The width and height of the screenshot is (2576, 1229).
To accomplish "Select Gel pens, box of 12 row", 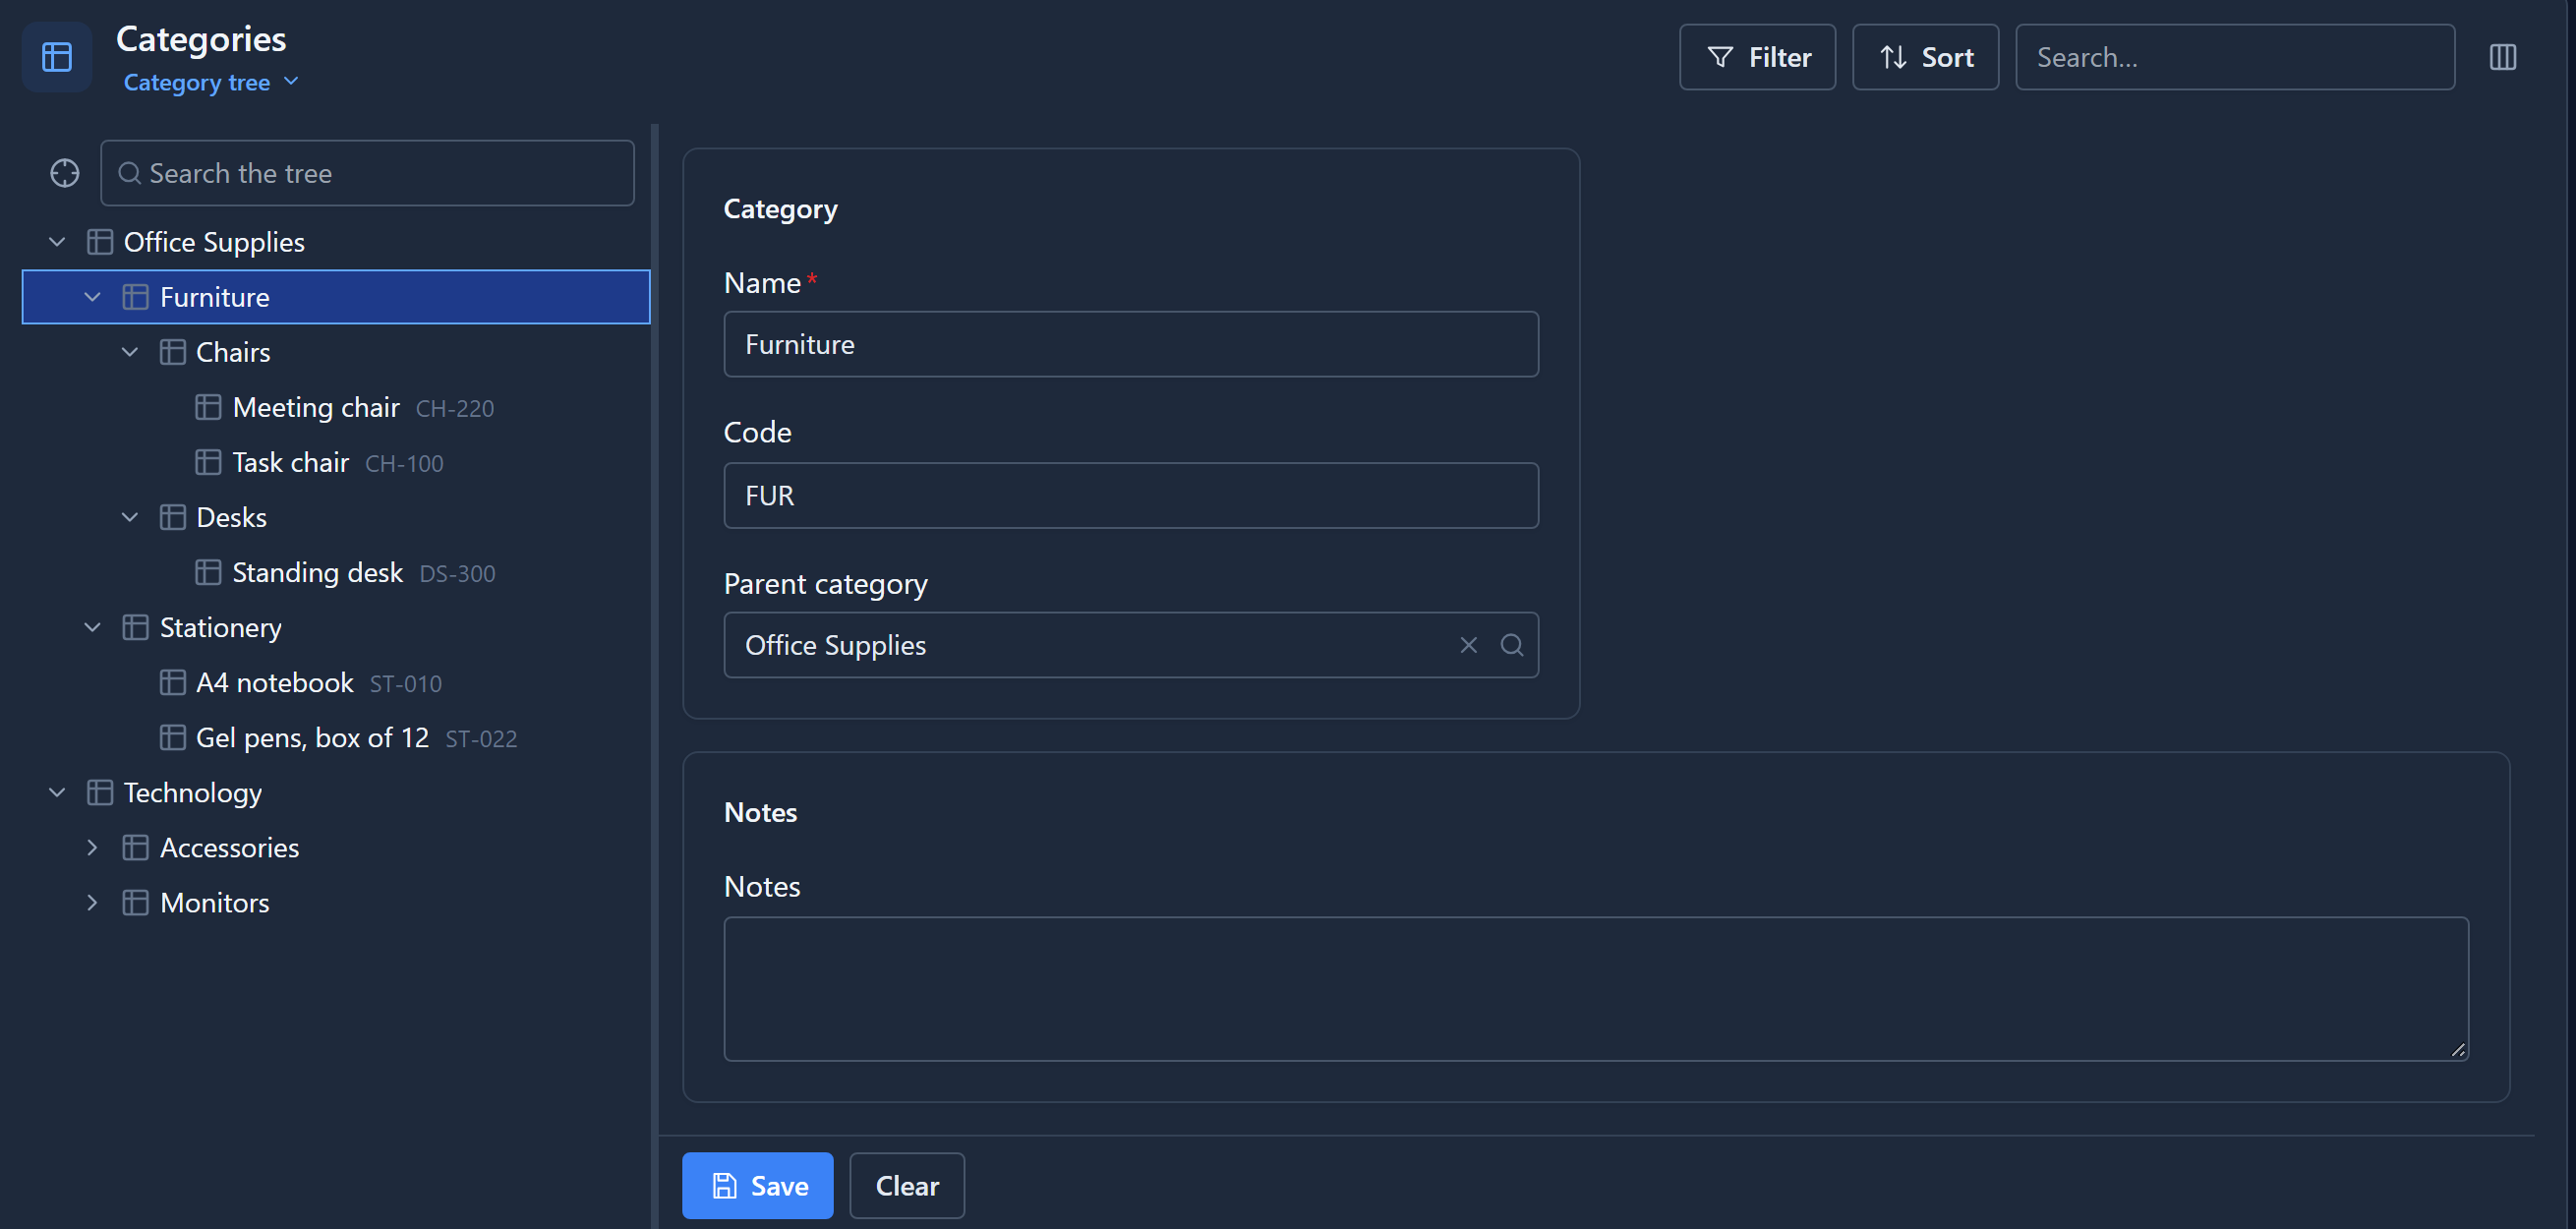I will tap(336, 738).
